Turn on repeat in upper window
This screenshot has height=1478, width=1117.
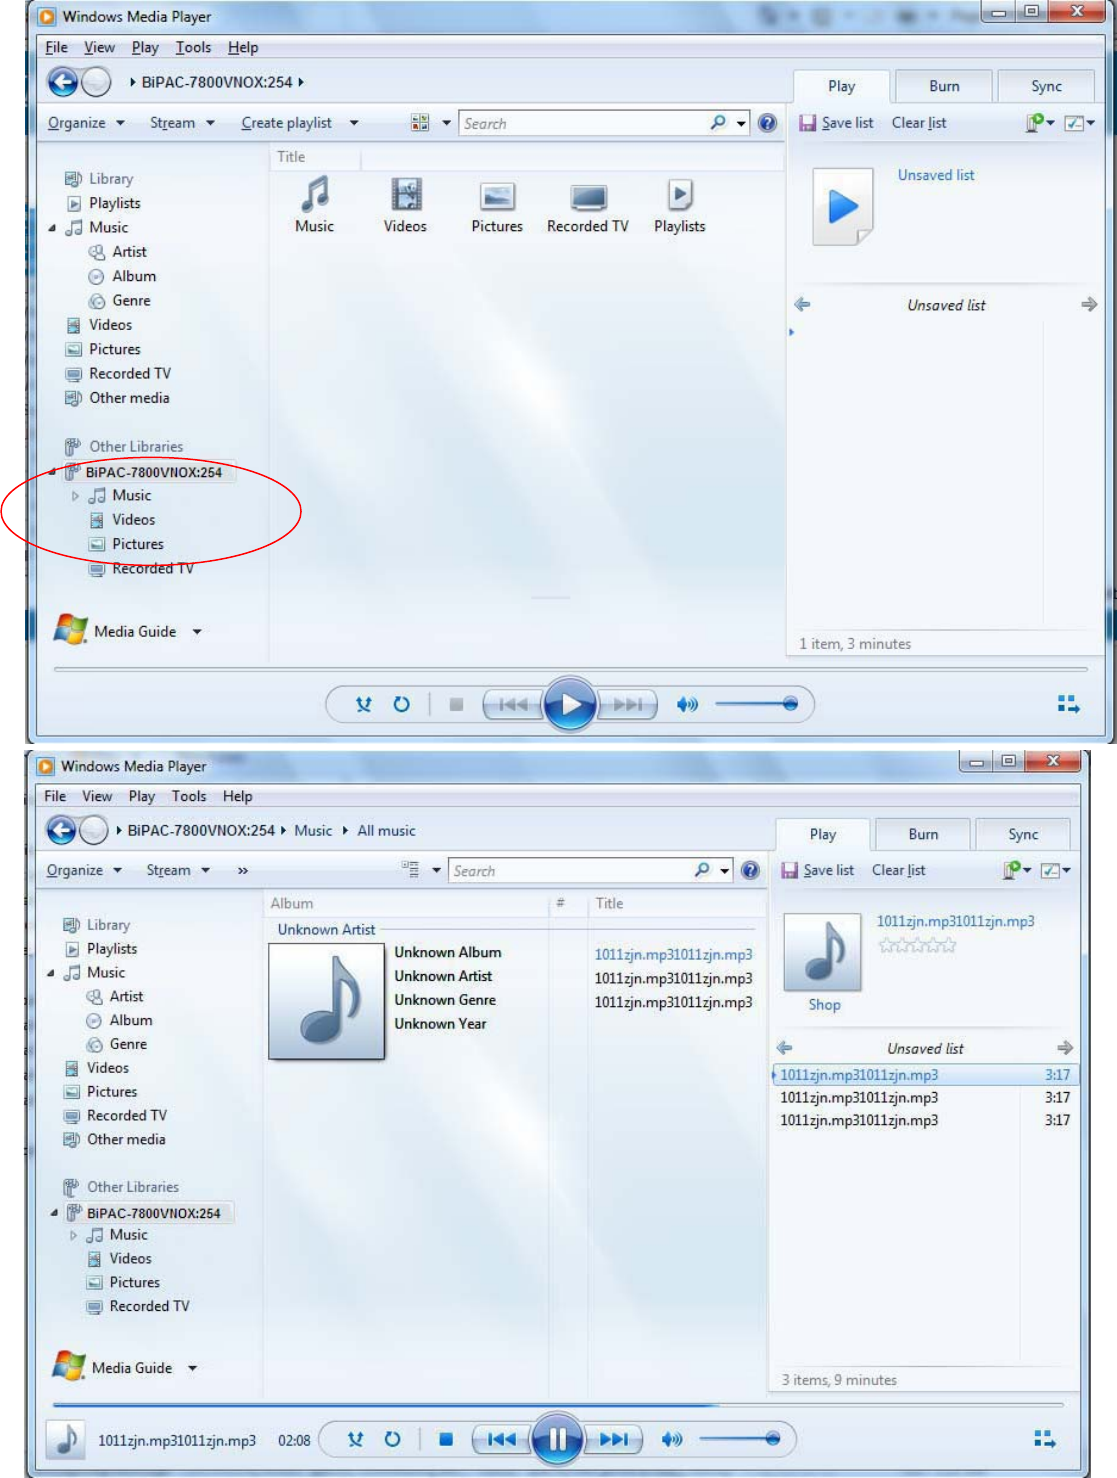pos(401,704)
